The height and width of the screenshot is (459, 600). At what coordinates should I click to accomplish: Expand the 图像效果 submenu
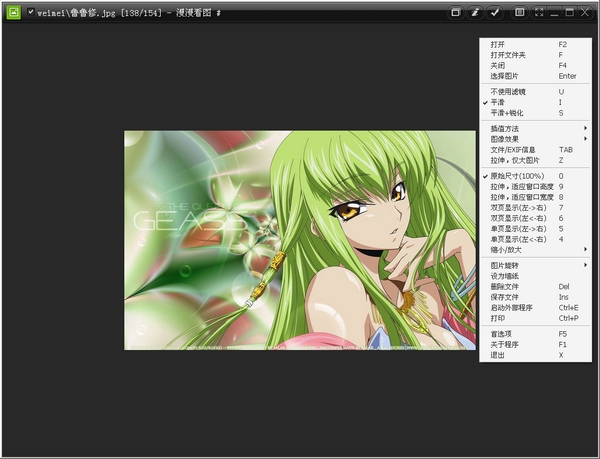point(535,139)
